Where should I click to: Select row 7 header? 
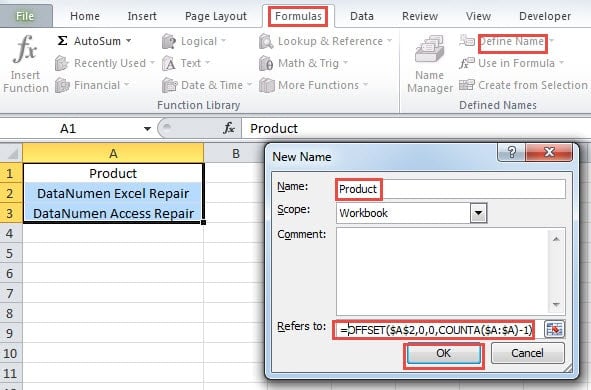click(x=11, y=294)
